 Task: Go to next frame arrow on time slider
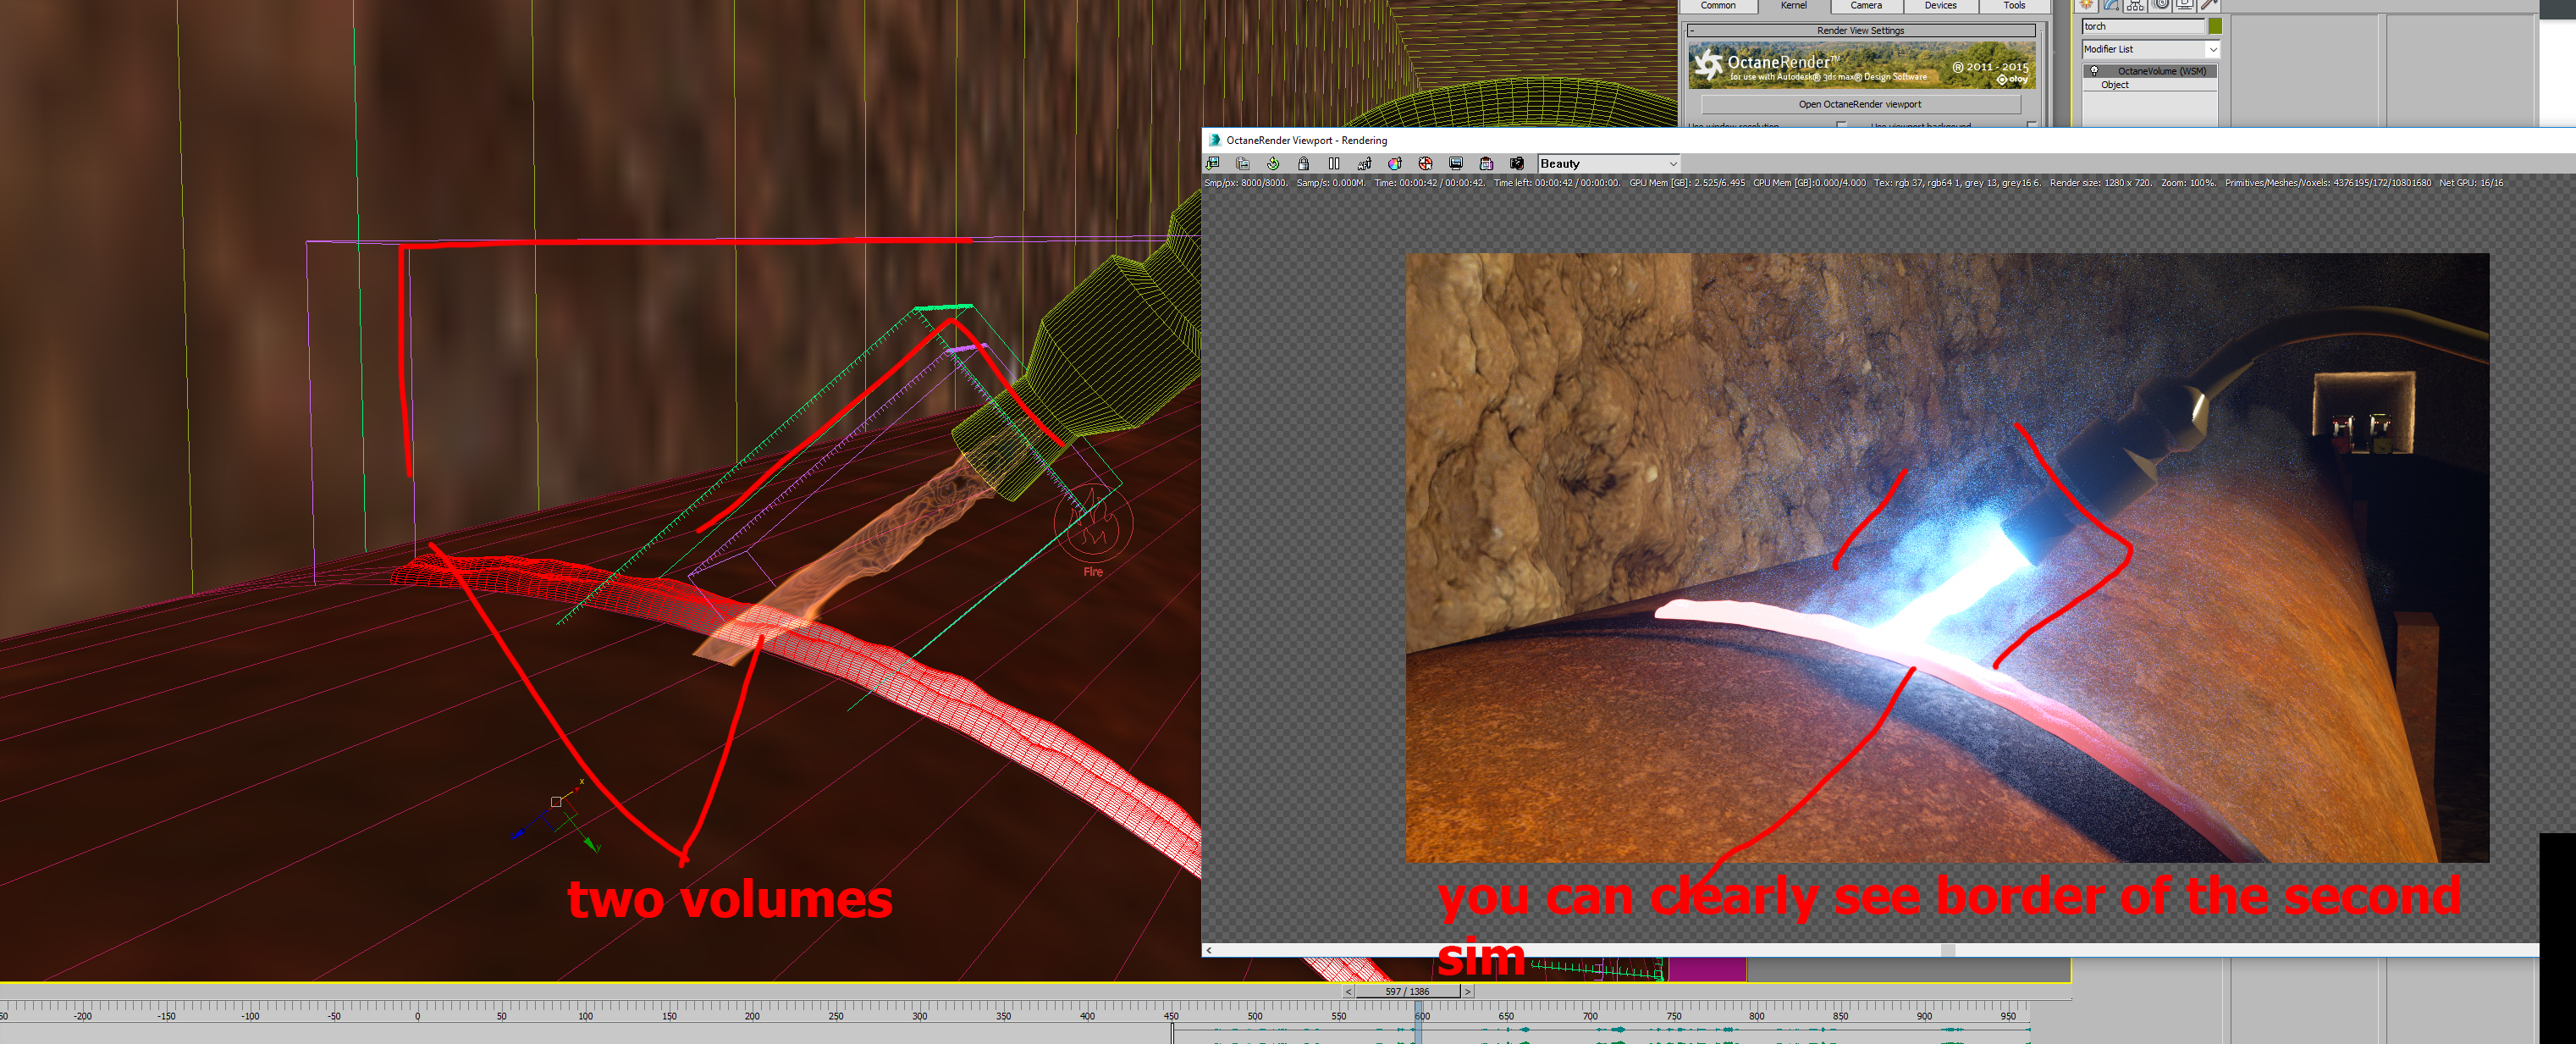pyautogui.click(x=1467, y=991)
